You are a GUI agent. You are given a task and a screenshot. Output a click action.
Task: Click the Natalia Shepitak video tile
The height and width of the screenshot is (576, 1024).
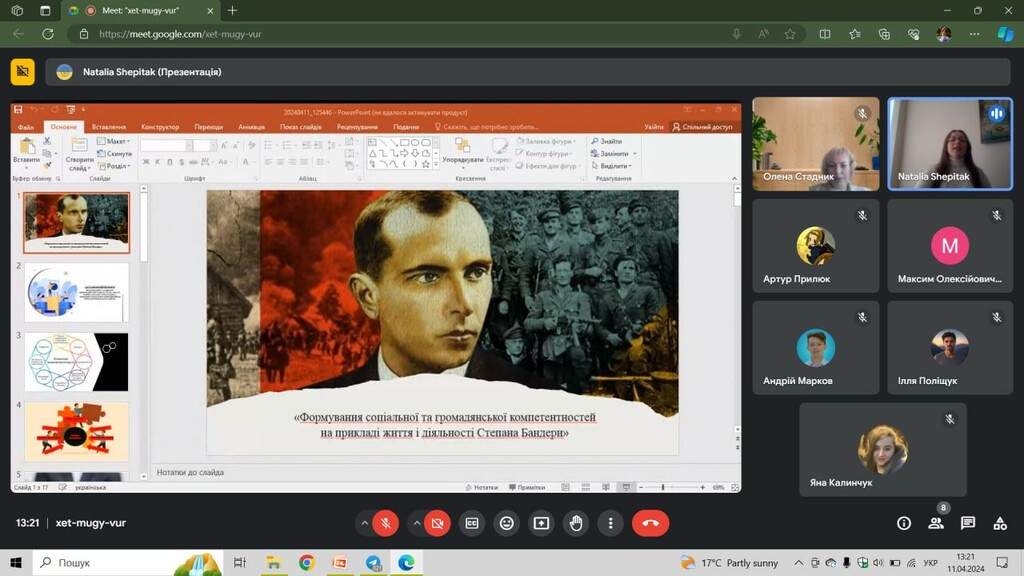(950, 143)
